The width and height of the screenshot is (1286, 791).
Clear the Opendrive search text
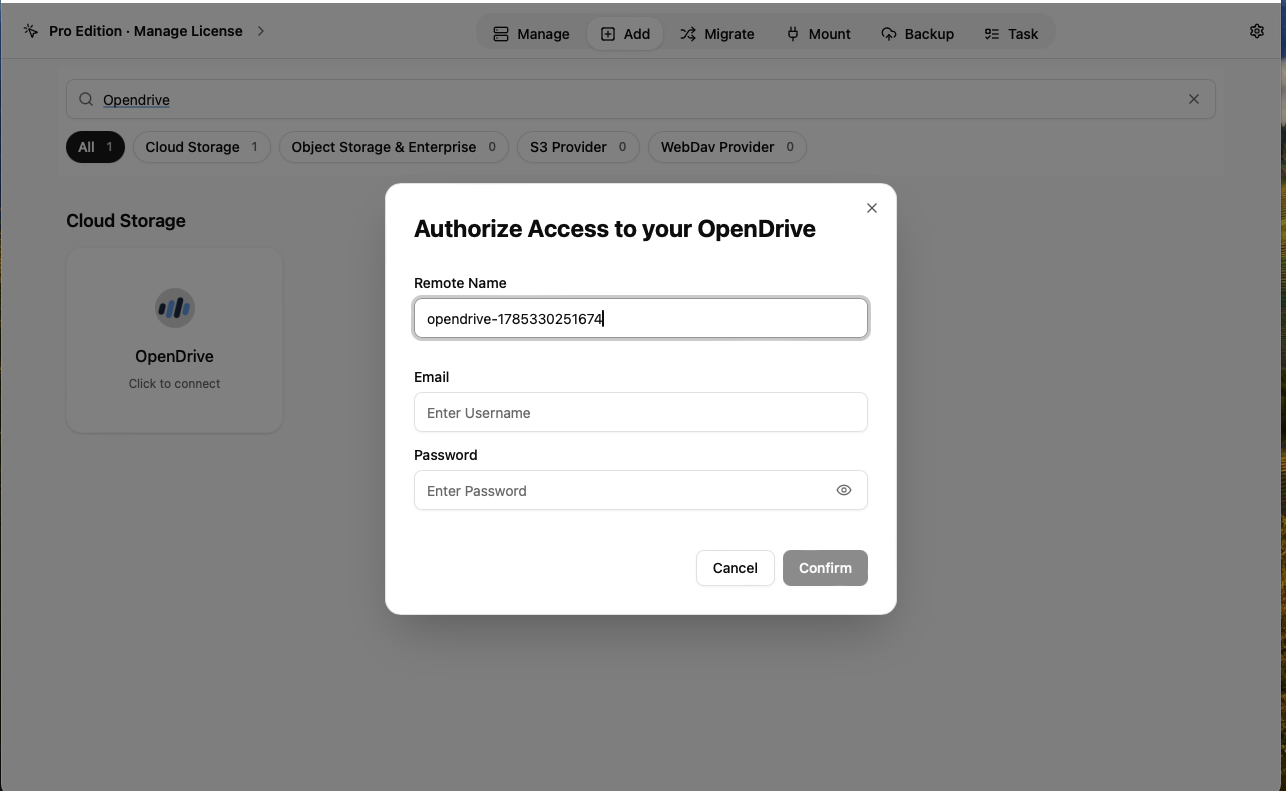(1193, 99)
